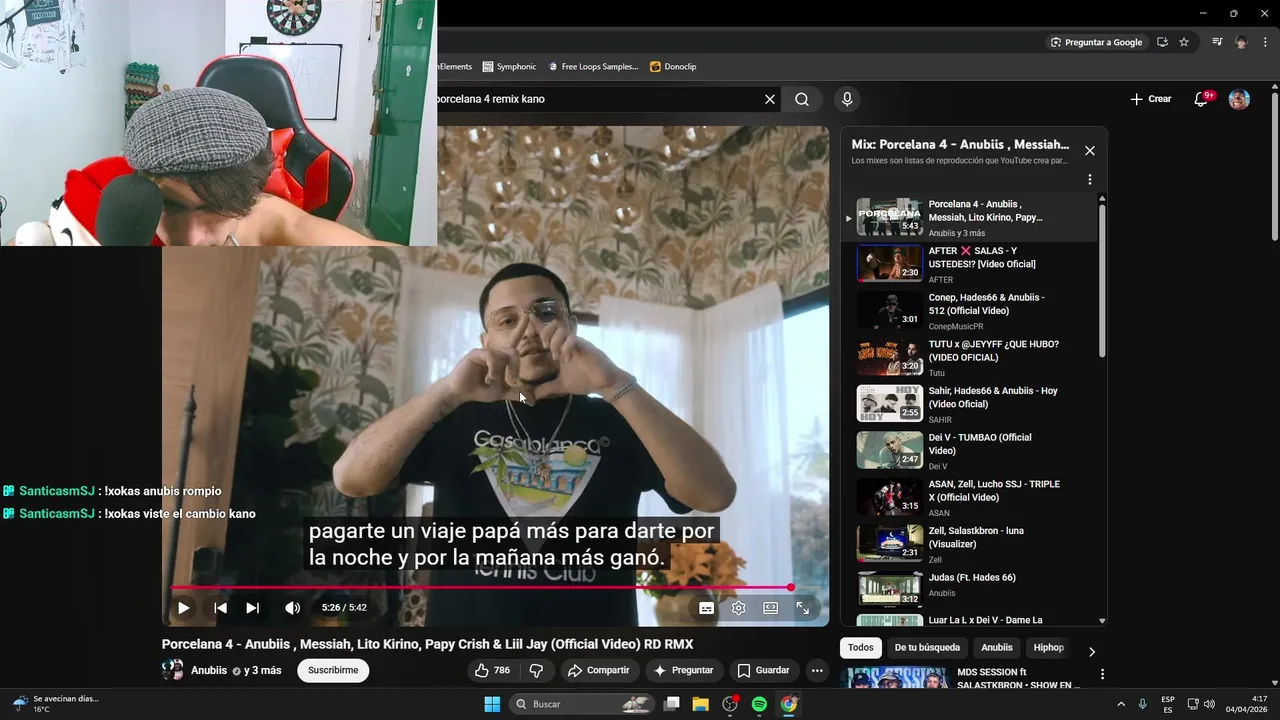Image resolution: width=1280 pixels, height=720 pixels.
Task: Toggle subtitles with the captions button
Action: pyautogui.click(x=706, y=608)
